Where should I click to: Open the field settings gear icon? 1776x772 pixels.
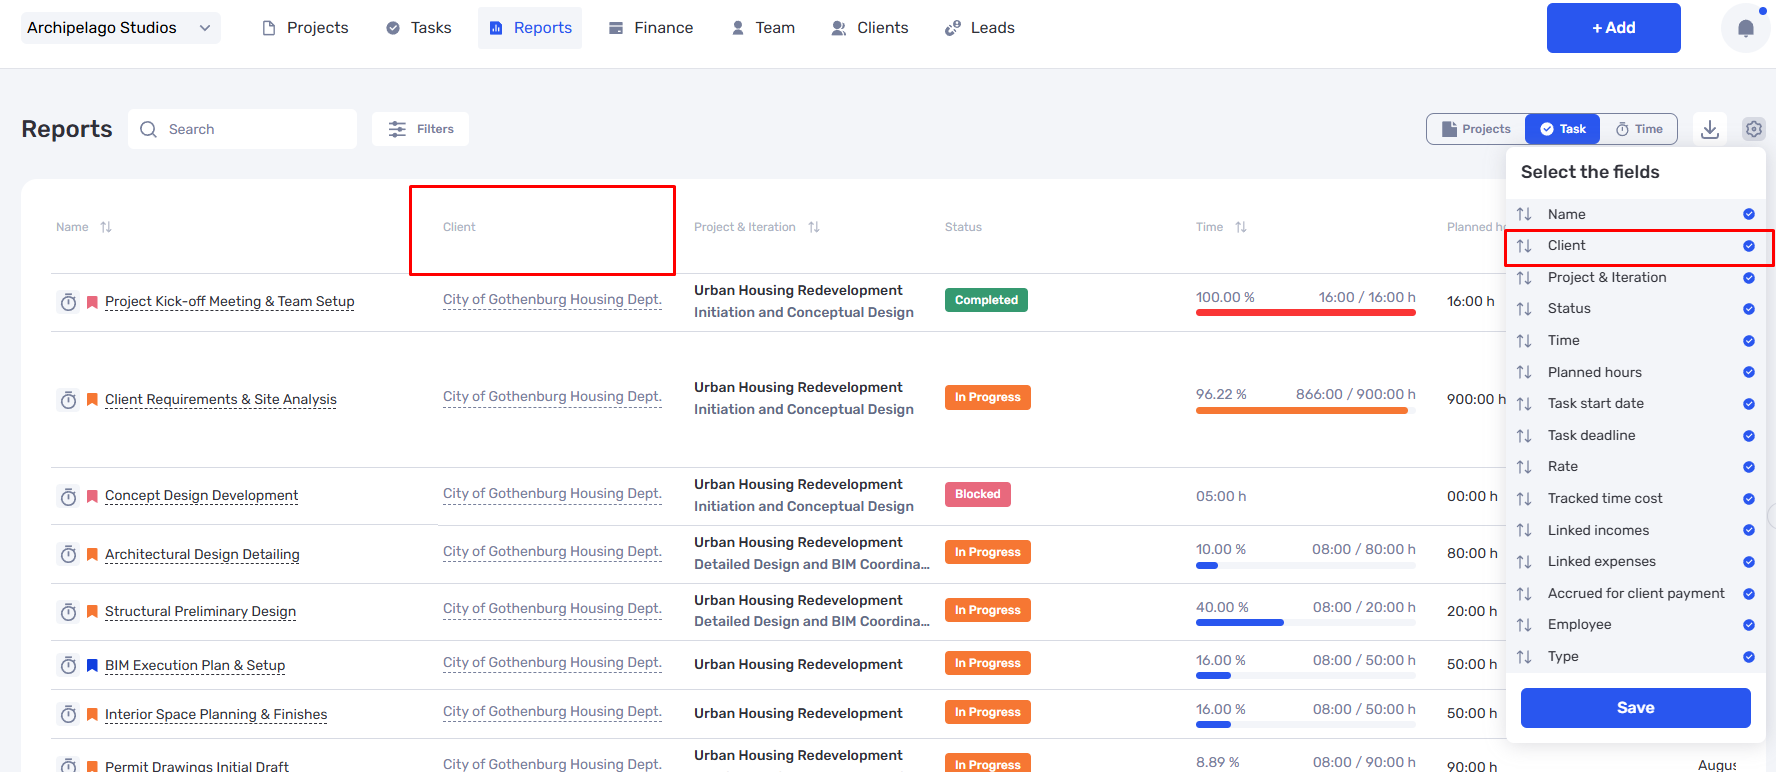tap(1753, 129)
